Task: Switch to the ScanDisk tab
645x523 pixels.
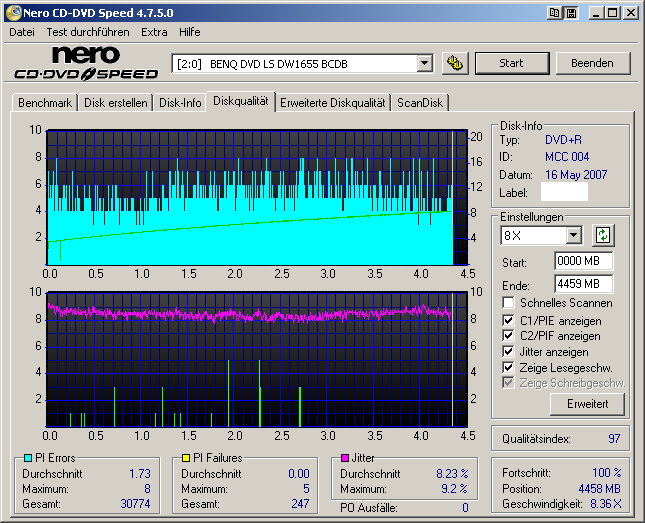Action: pyautogui.click(x=420, y=102)
